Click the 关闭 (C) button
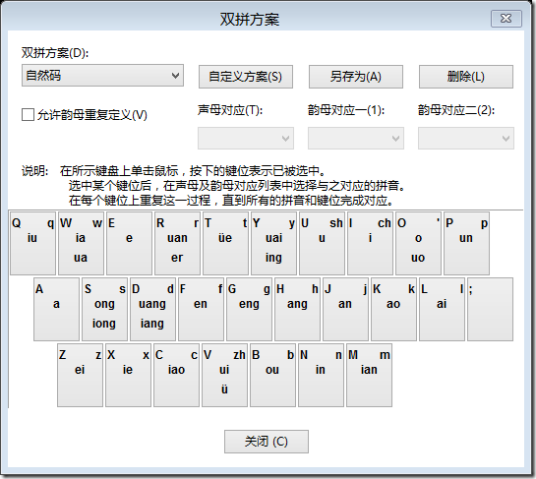This screenshot has height=479, width=536. point(266,441)
